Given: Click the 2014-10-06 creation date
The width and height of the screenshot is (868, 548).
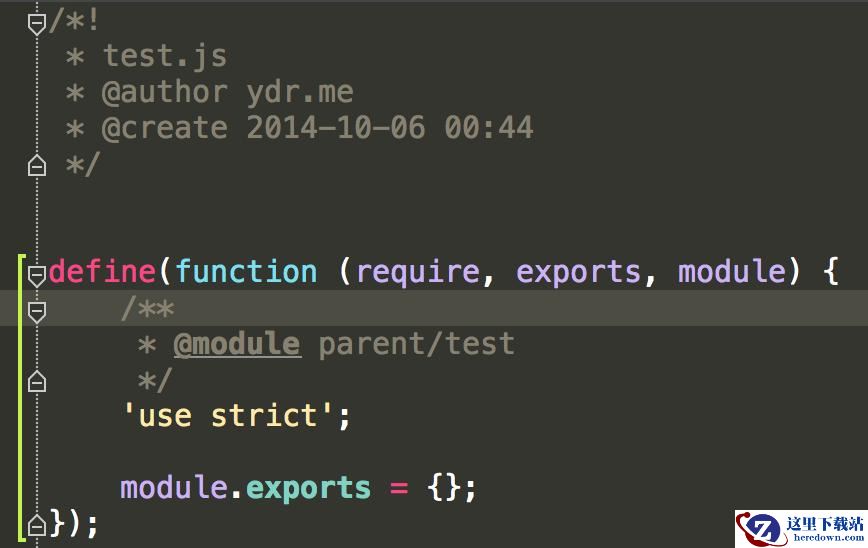Looking at the screenshot, I should click(335, 128).
